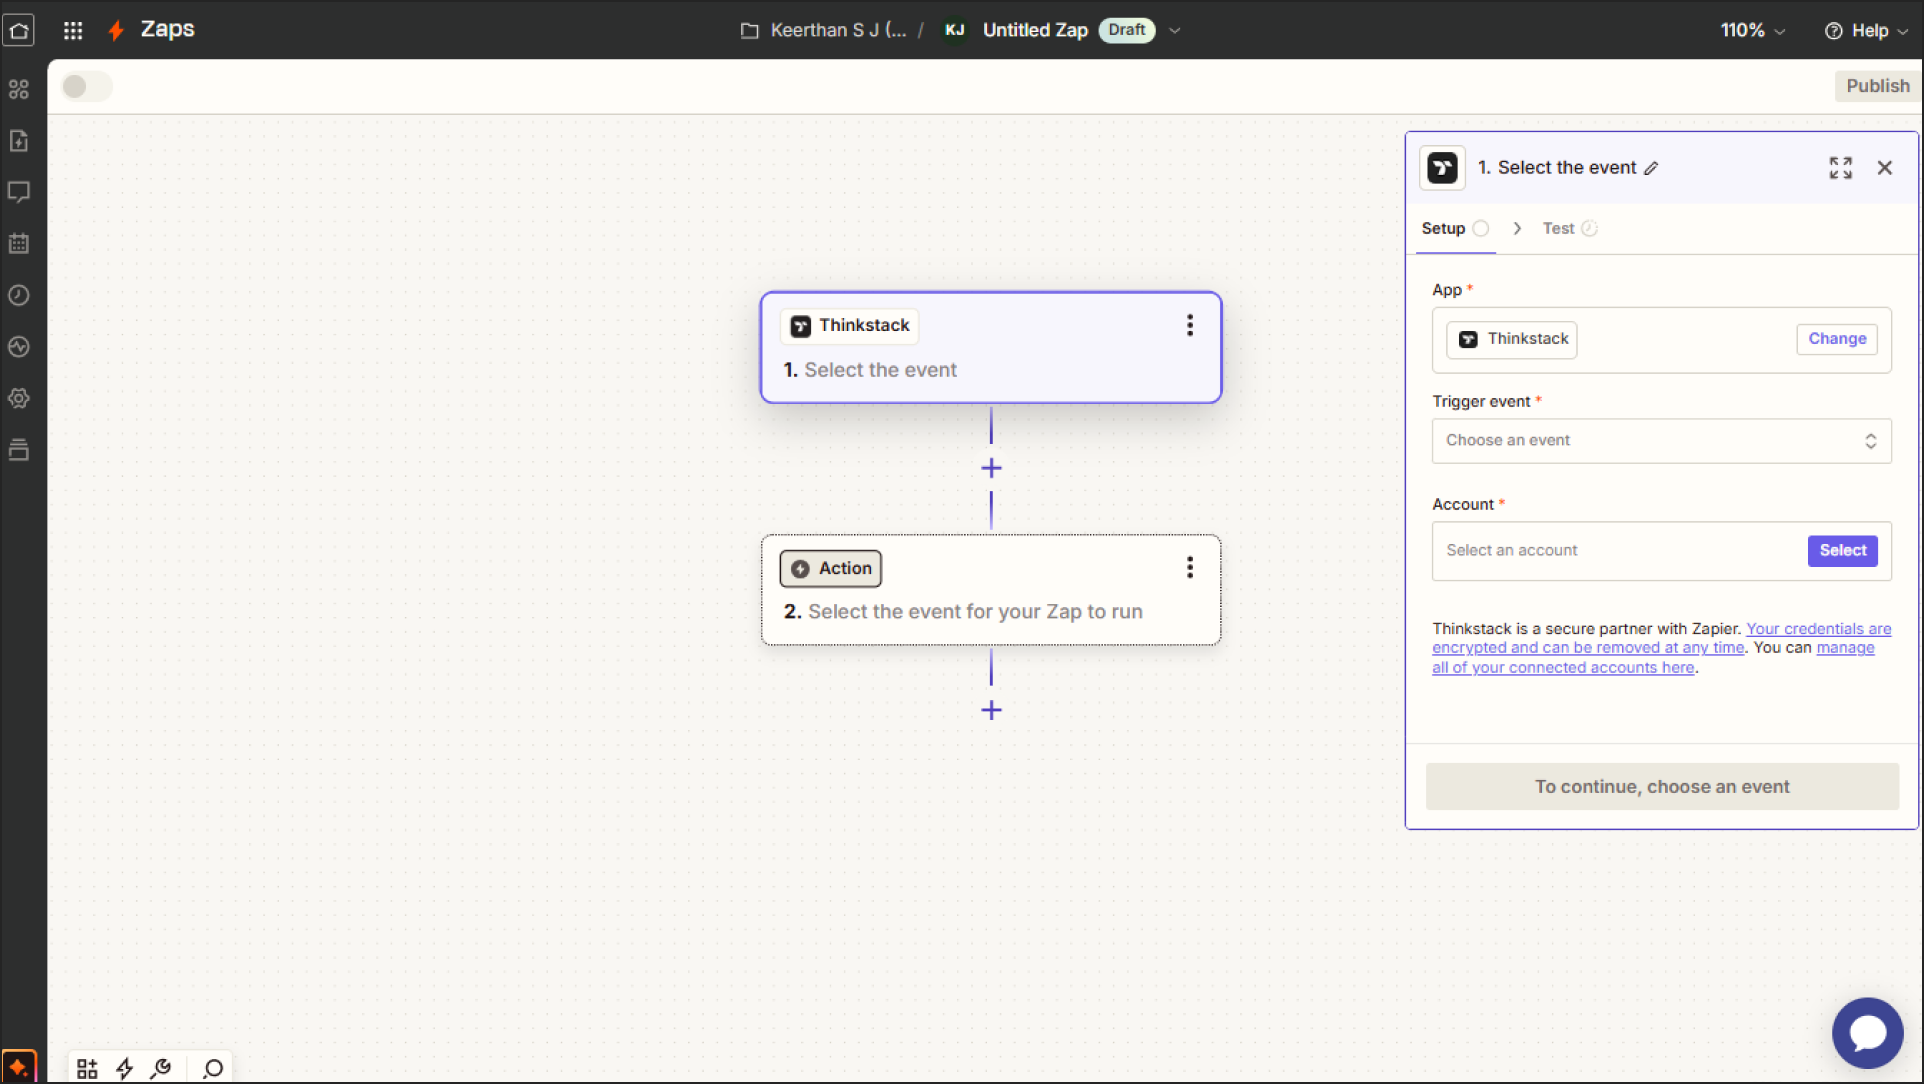The width and height of the screenshot is (1924, 1084).
Task: Click the Untitled Zap title
Action: (1034, 31)
